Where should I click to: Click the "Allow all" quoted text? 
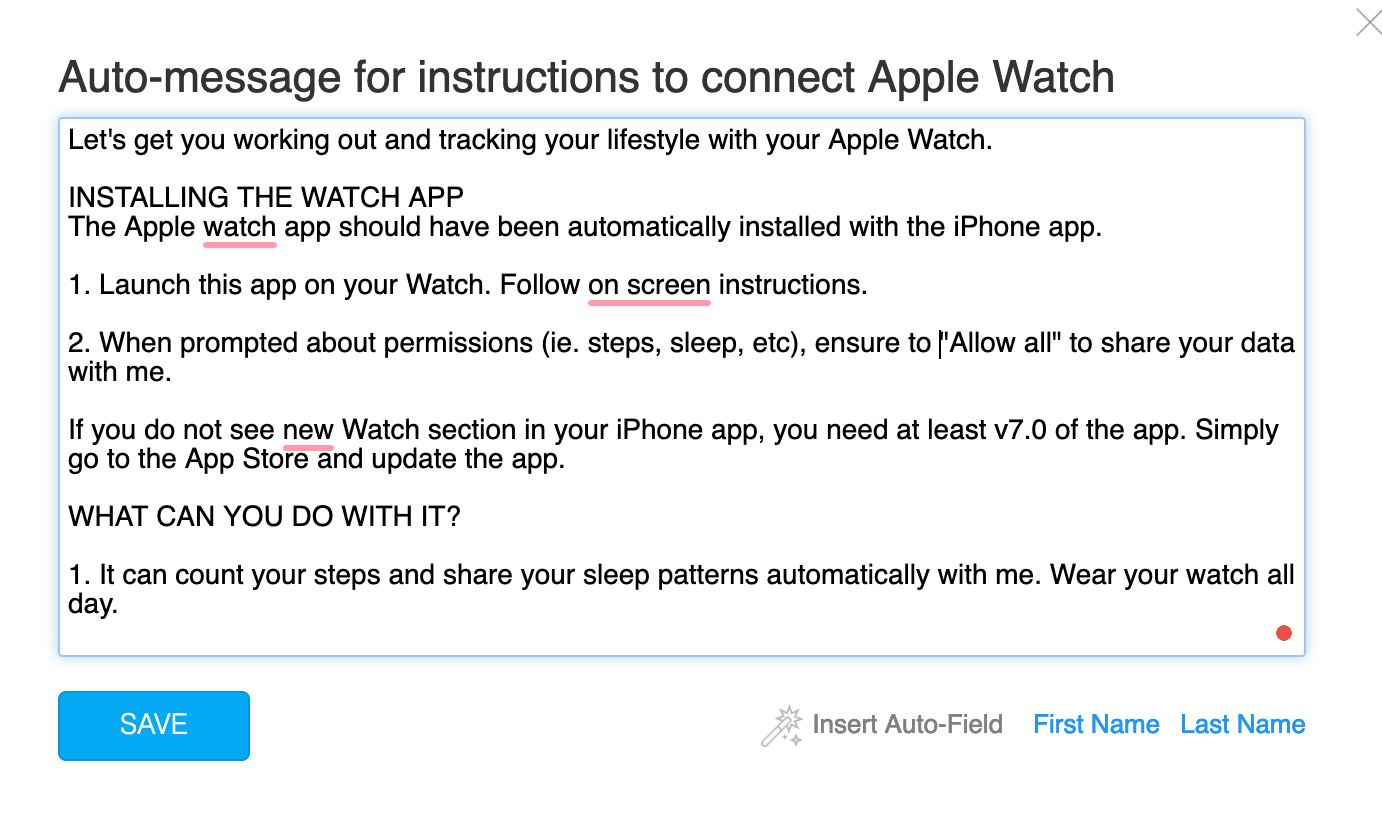[x=1003, y=343]
